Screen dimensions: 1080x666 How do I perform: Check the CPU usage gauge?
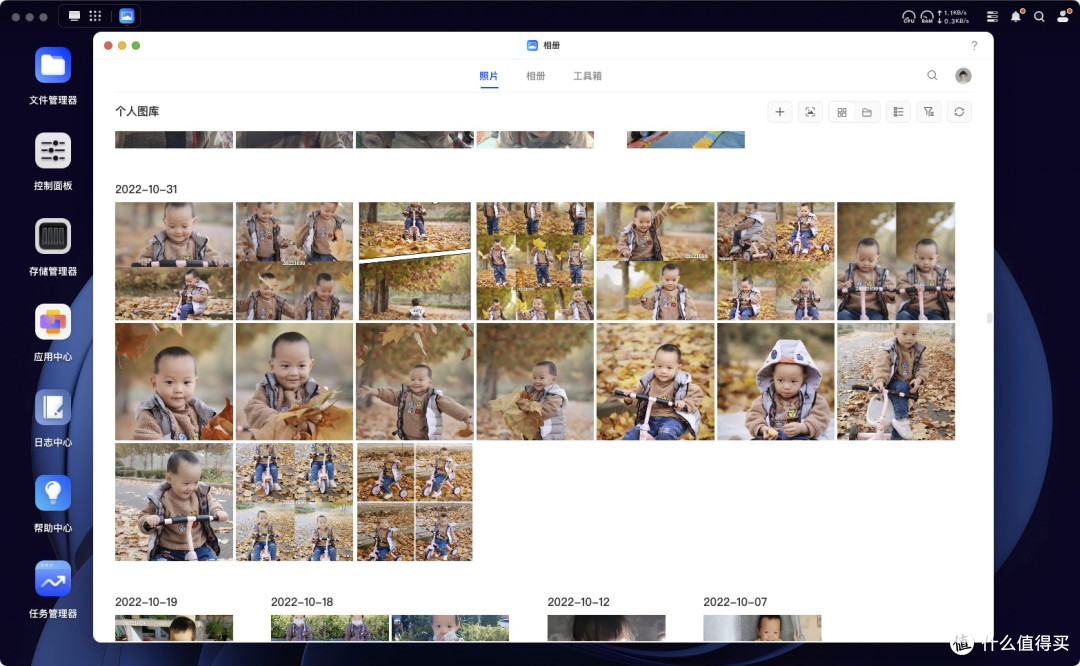coord(908,17)
